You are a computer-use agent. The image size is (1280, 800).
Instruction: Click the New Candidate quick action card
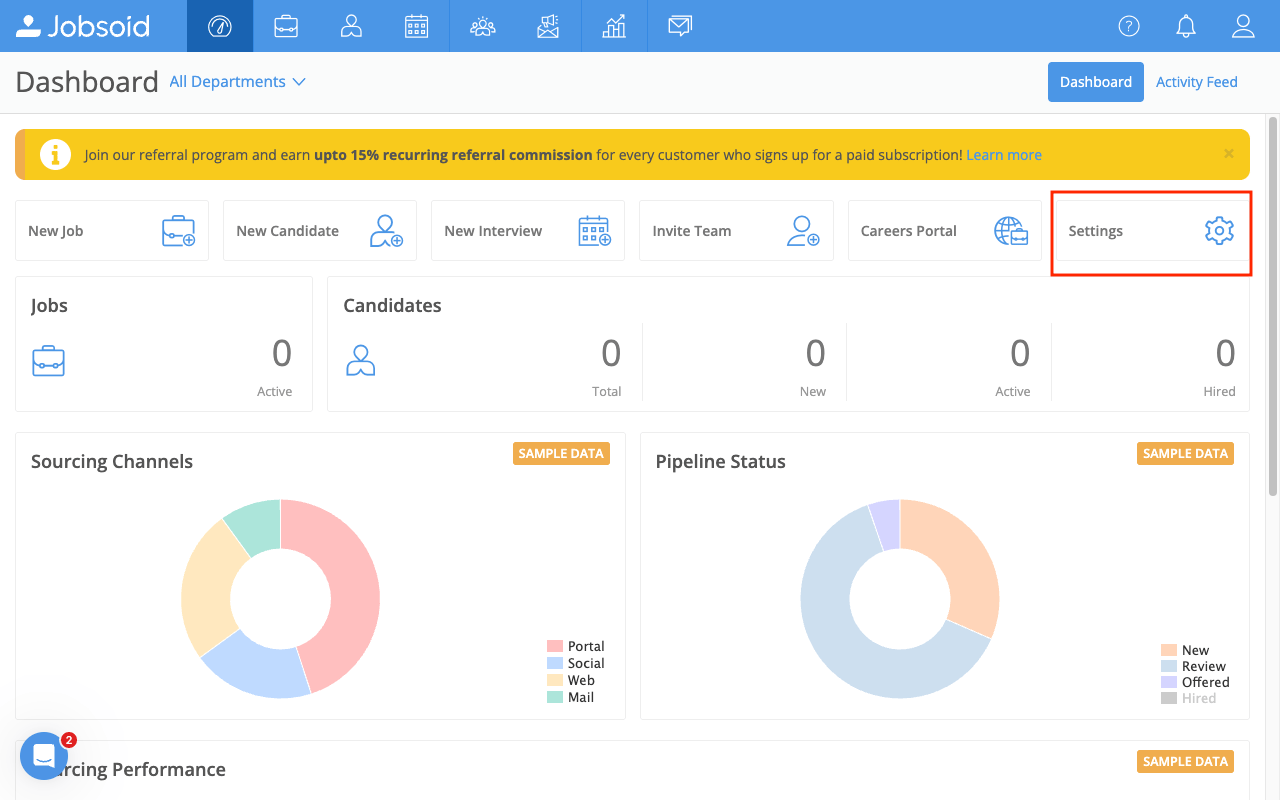[320, 231]
